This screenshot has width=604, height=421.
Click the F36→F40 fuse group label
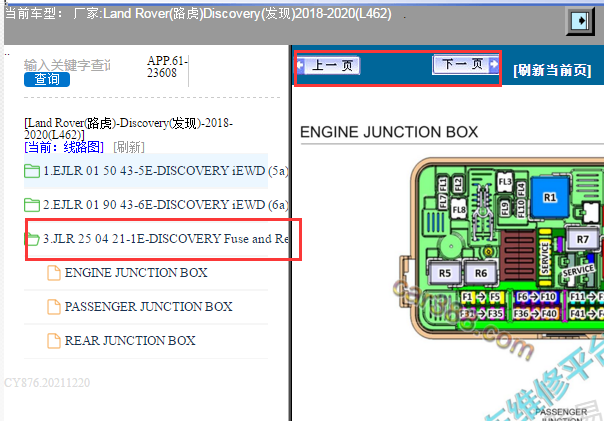point(535,314)
